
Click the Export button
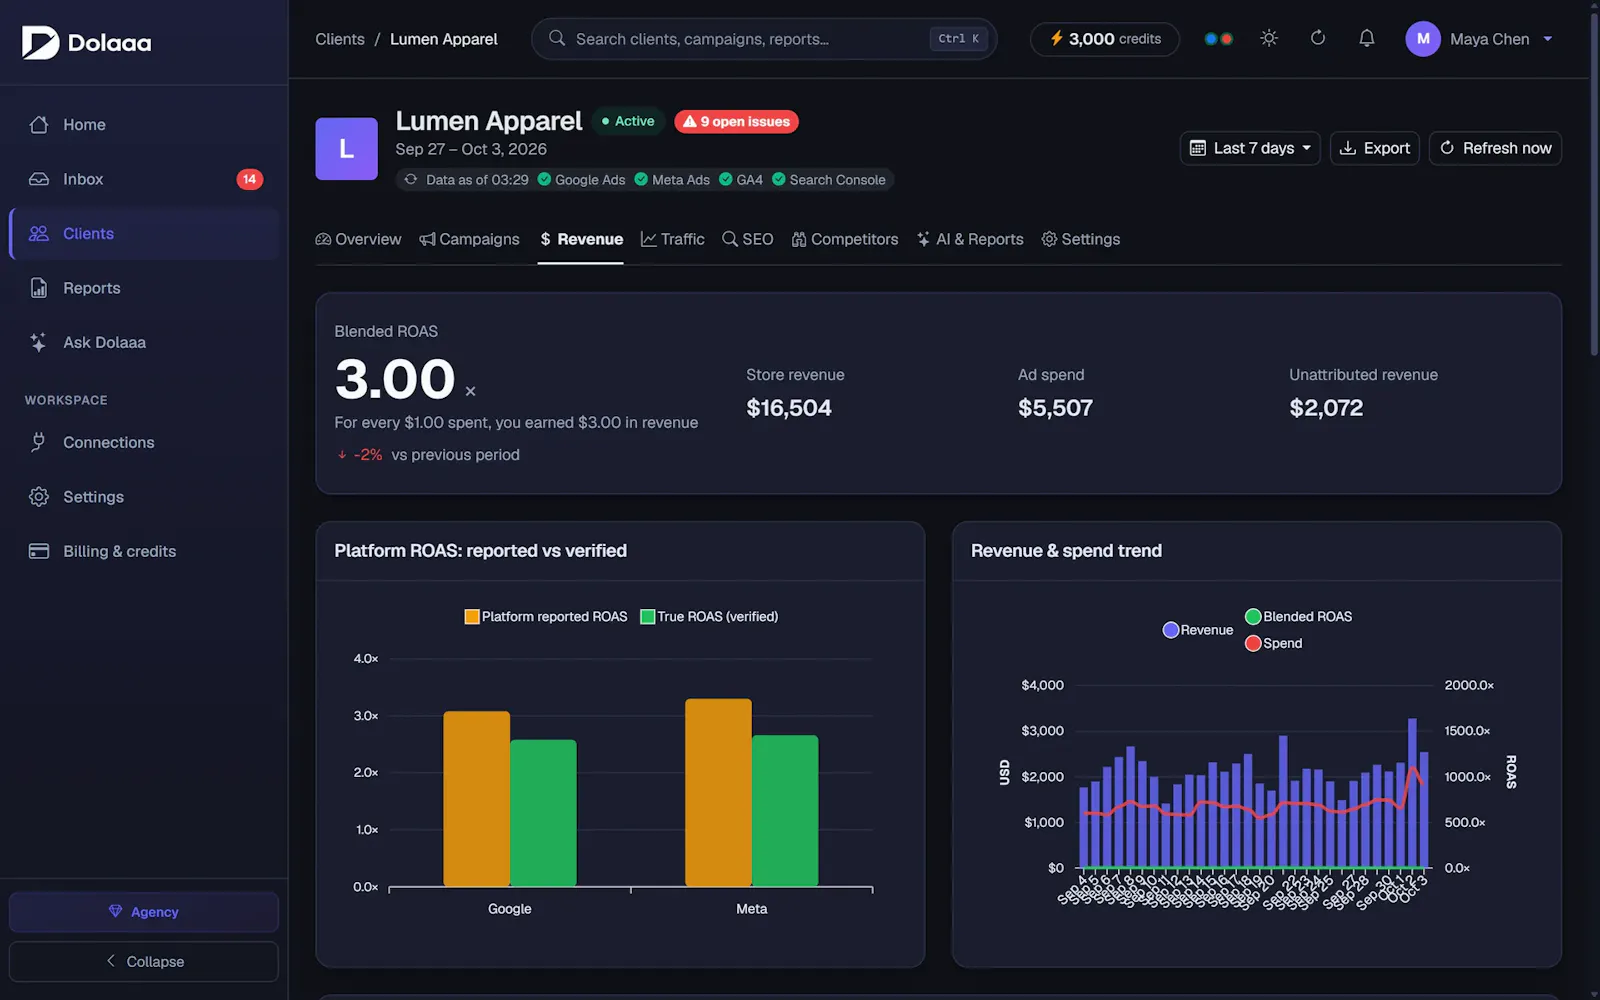tap(1374, 148)
